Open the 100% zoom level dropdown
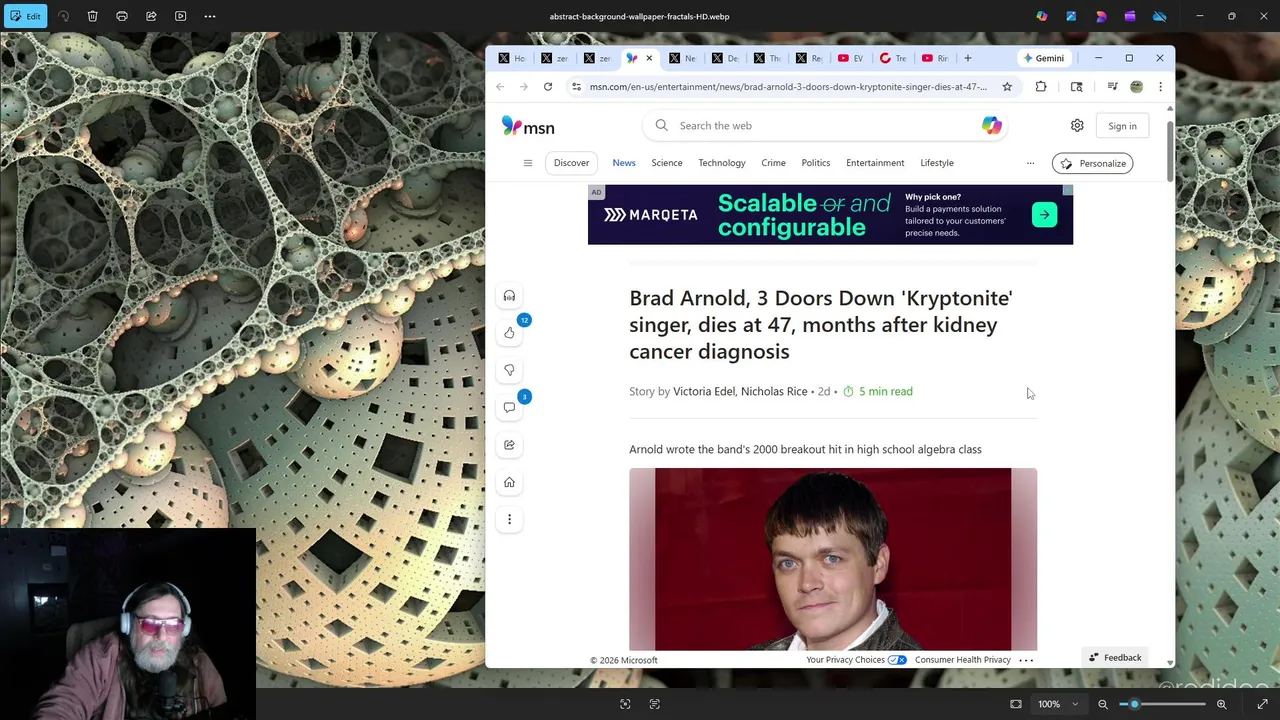 click(1058, 704)
